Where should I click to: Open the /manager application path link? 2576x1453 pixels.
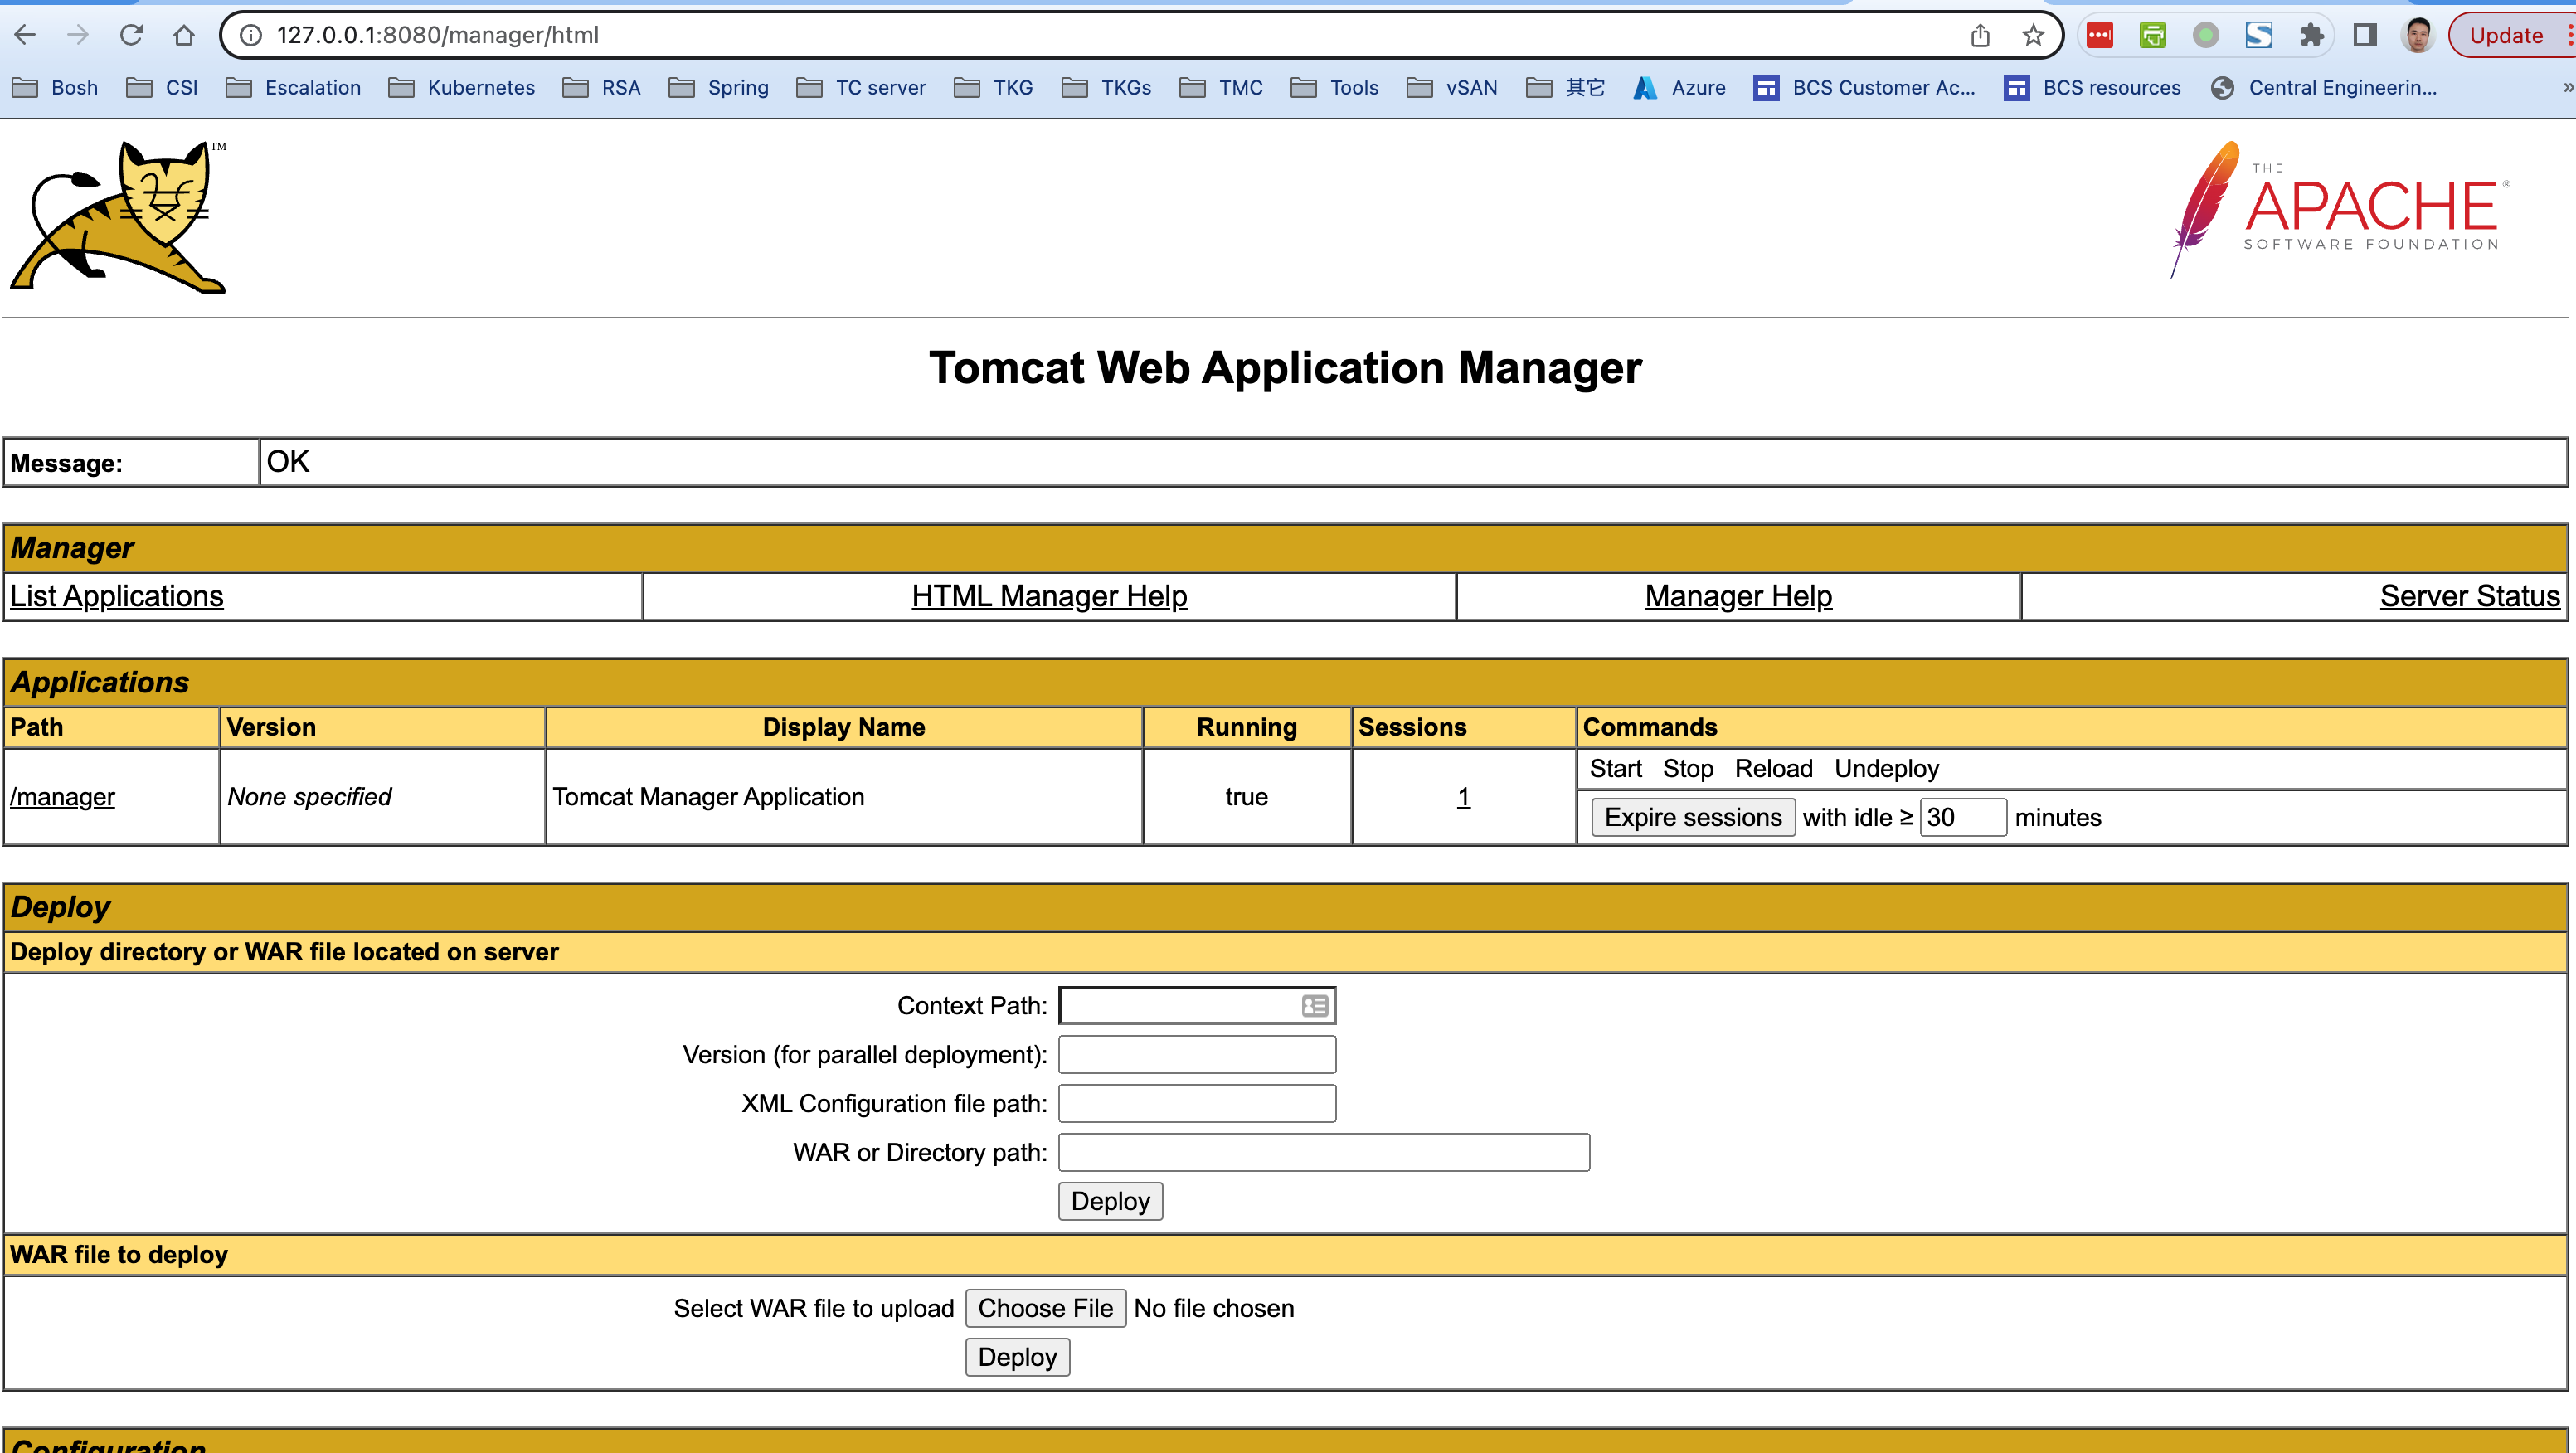[x=62, y=797]
